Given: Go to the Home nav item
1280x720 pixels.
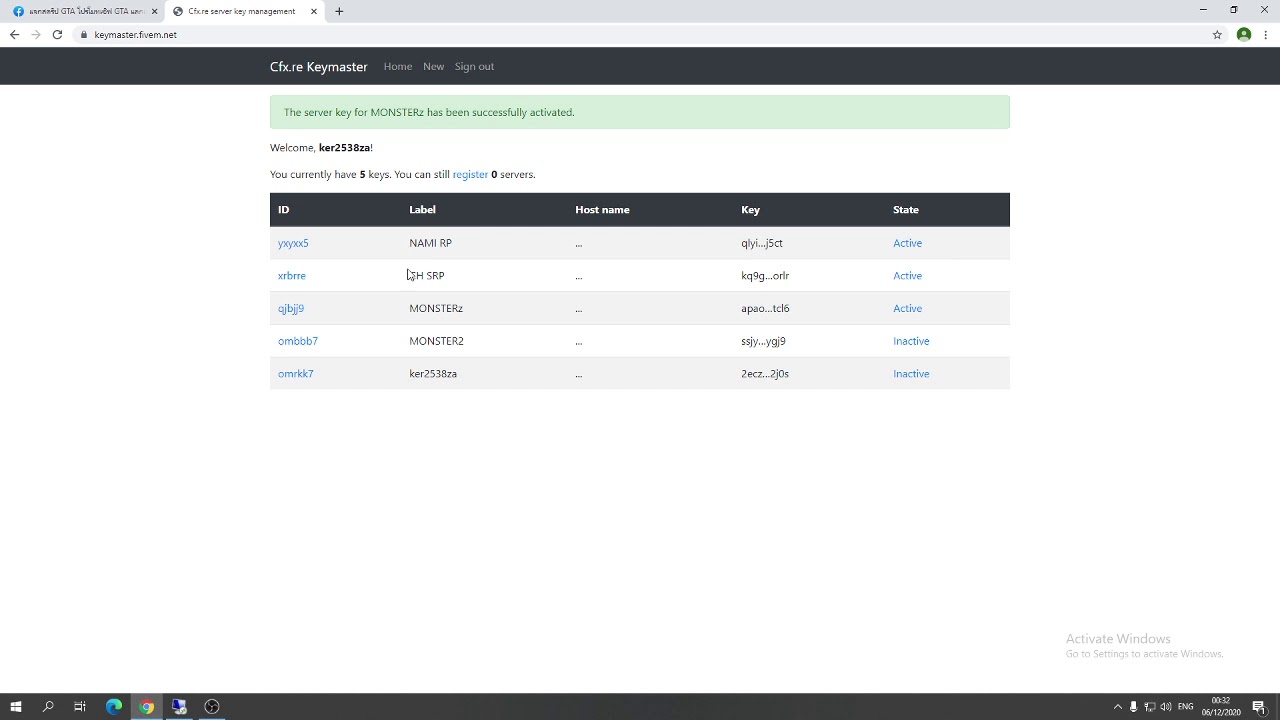Looking at the screenshot, I should click(398, 66).
